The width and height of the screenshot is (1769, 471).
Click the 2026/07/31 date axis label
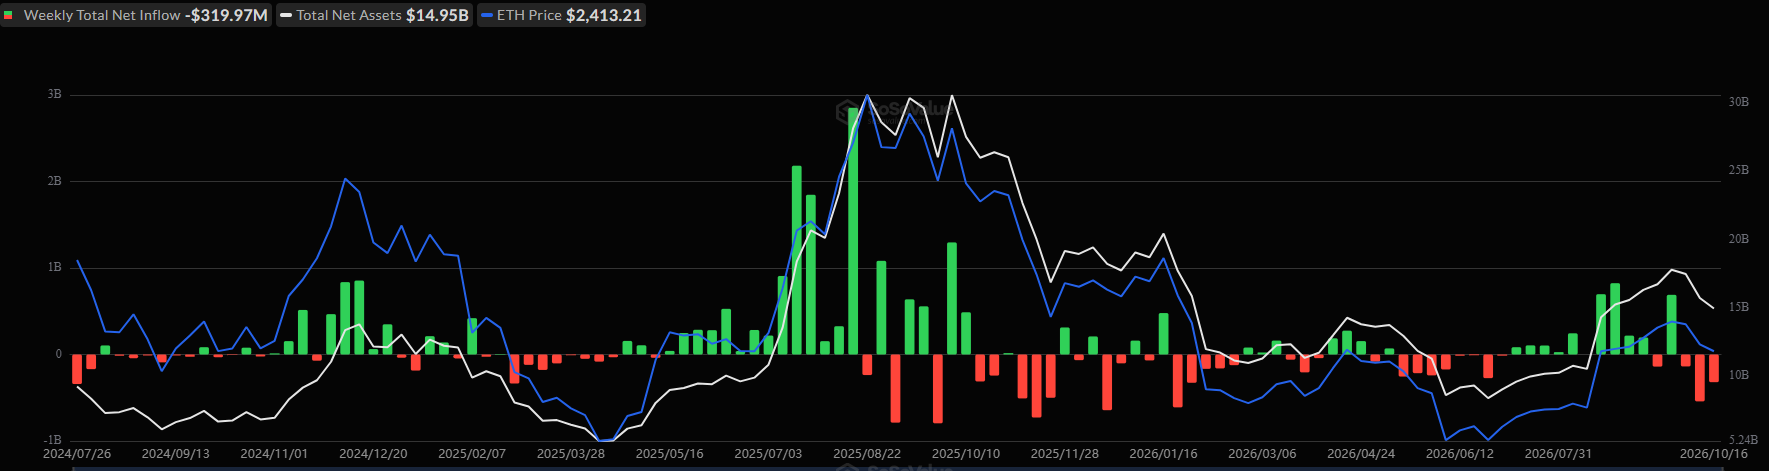1558,453
